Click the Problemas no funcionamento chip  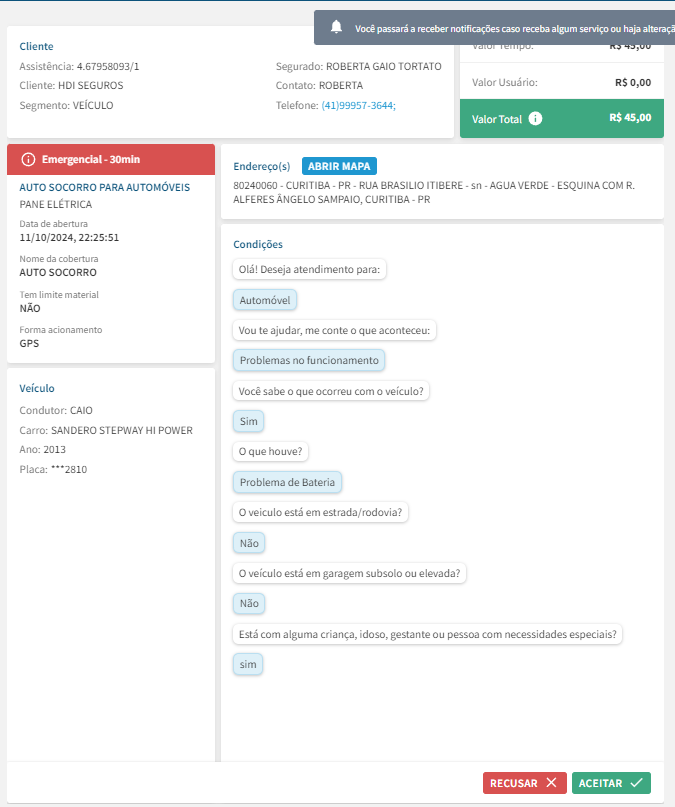pyautogui.click(x=309, y=360)
